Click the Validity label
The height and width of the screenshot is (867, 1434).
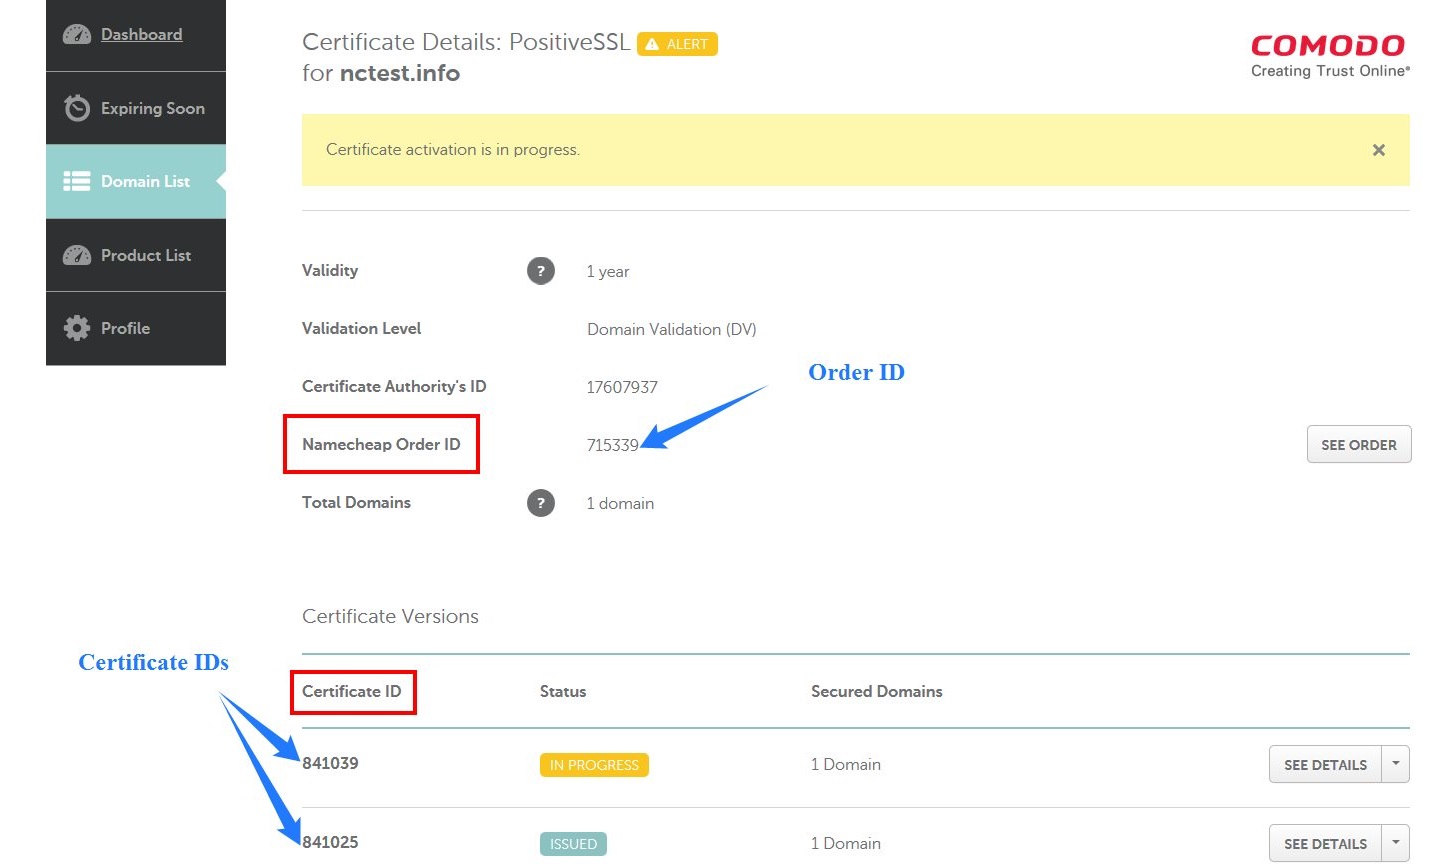click(330, 270)
